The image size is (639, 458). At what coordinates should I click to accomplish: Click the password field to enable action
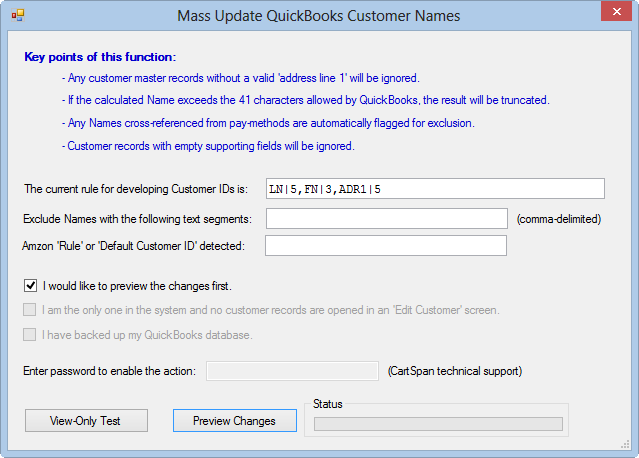pyautogui.click(x=292, y=371)
